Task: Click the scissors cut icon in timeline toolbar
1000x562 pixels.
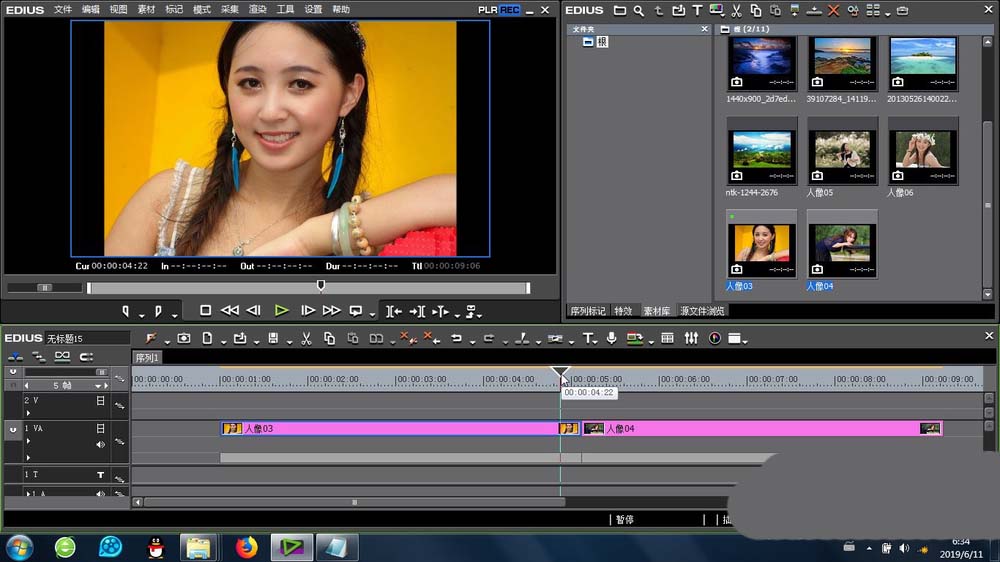Action: click(306, 339)
